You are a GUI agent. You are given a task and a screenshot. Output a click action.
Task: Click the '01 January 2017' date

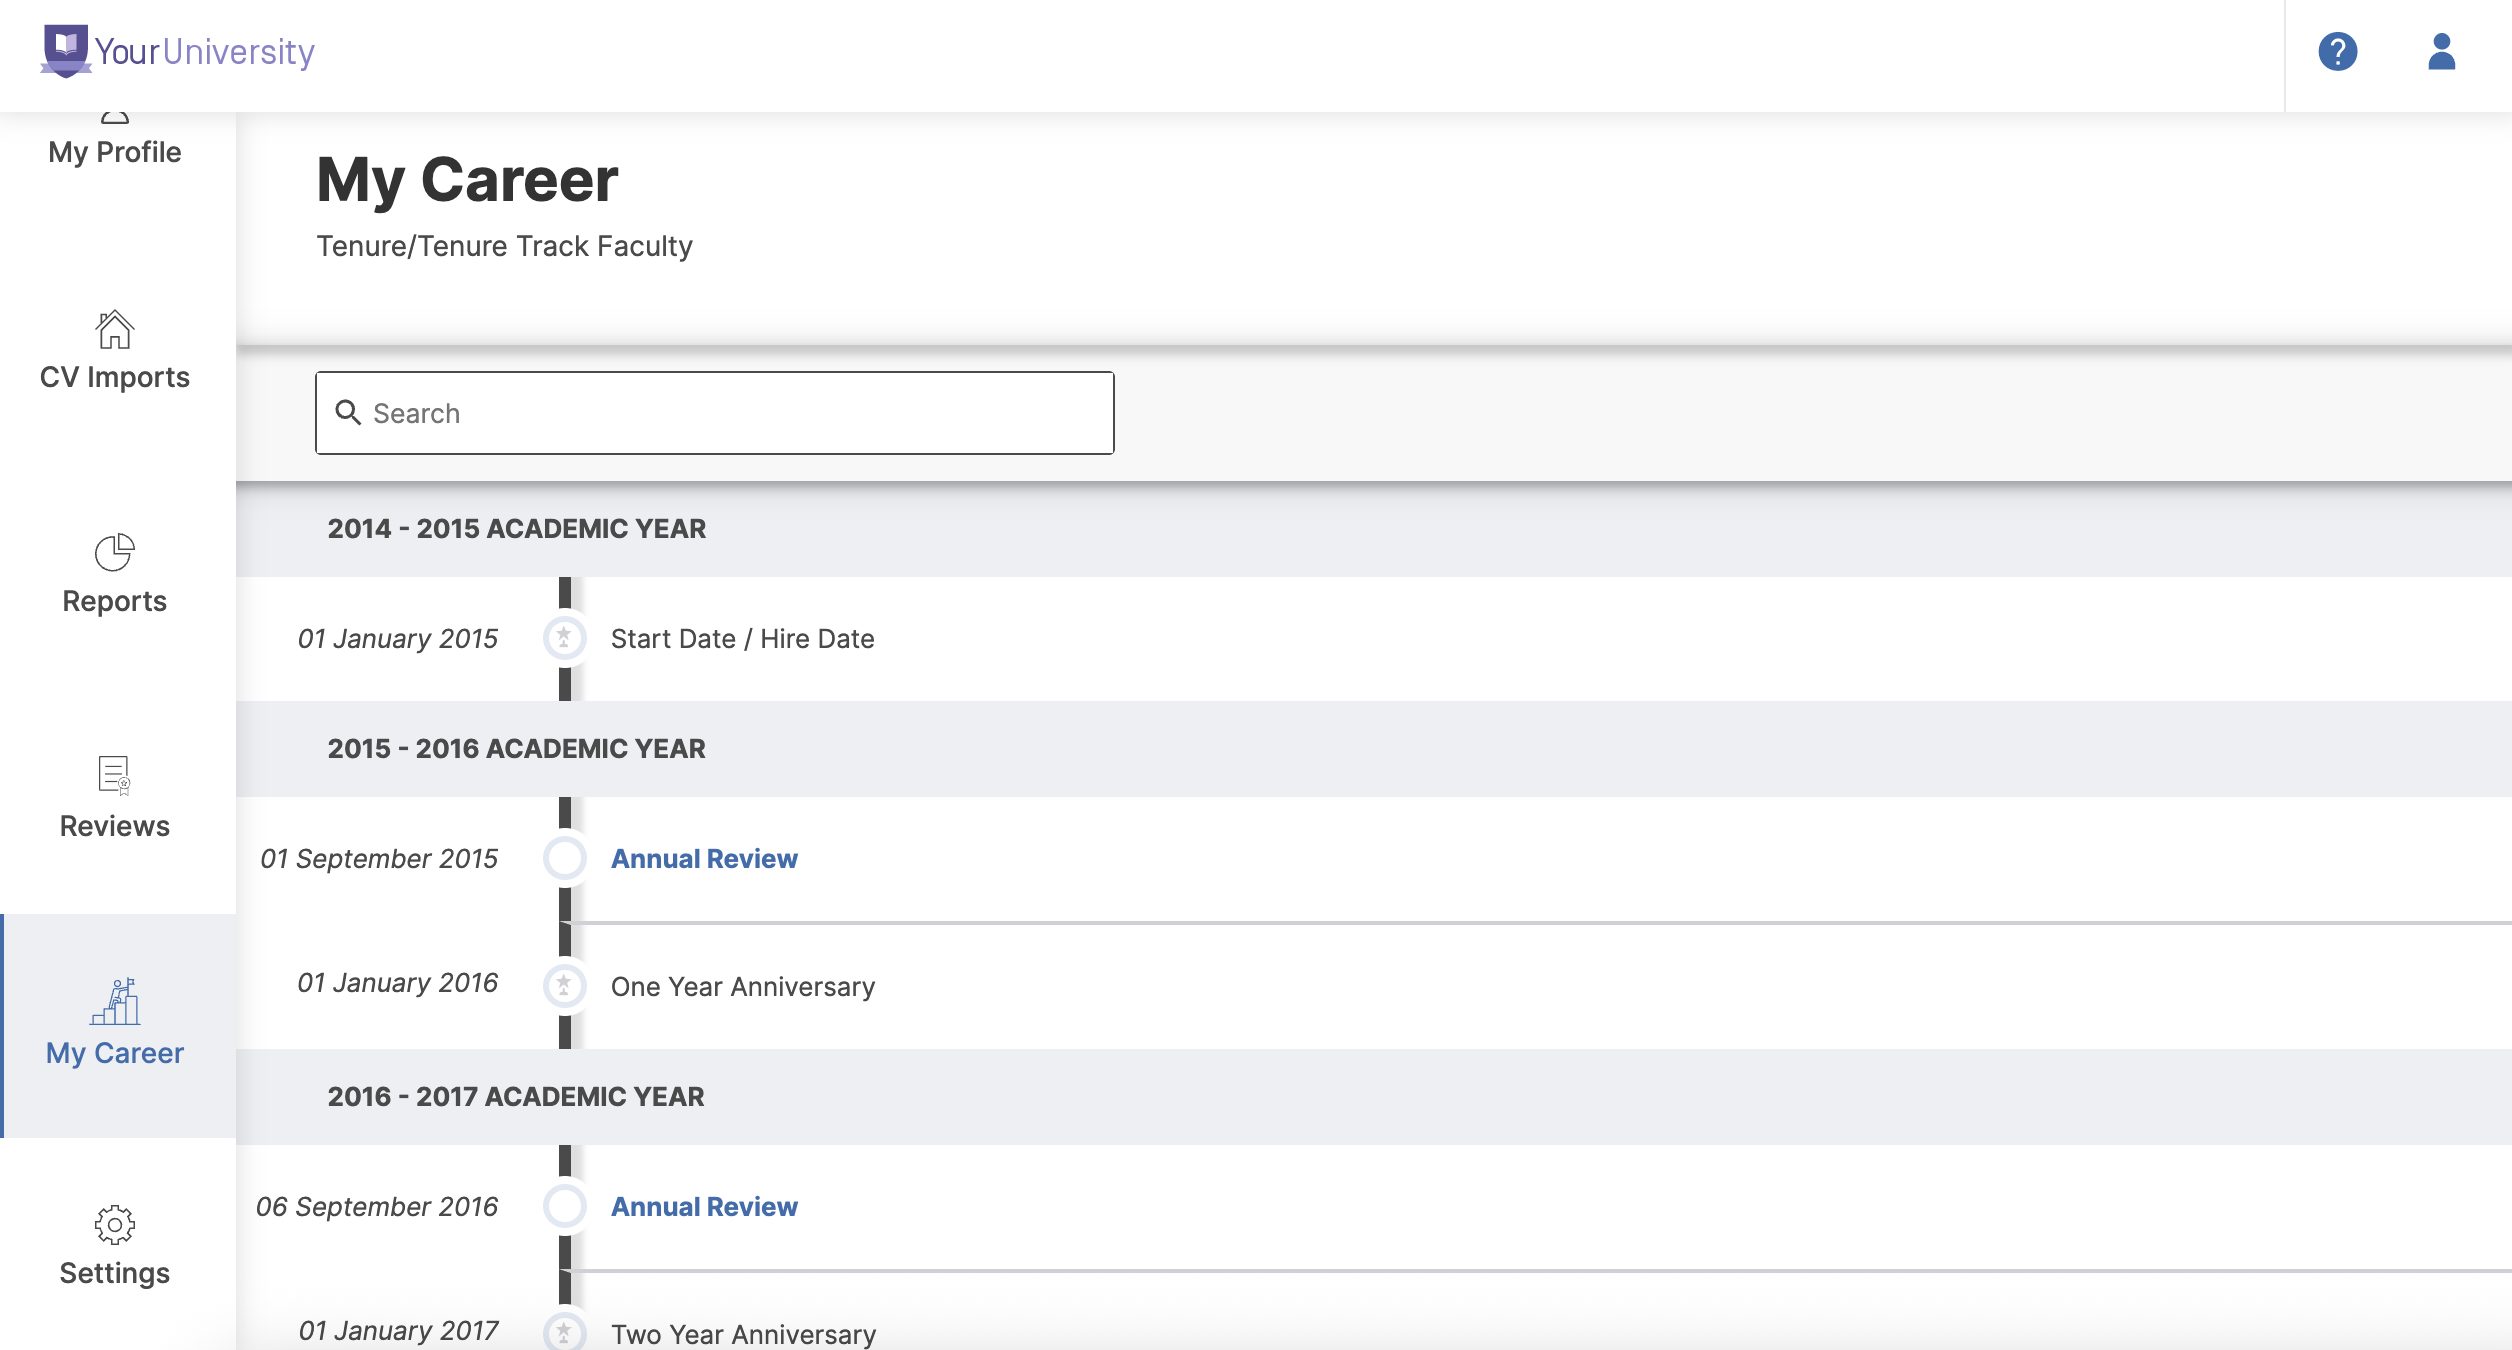click(398, 1330)
